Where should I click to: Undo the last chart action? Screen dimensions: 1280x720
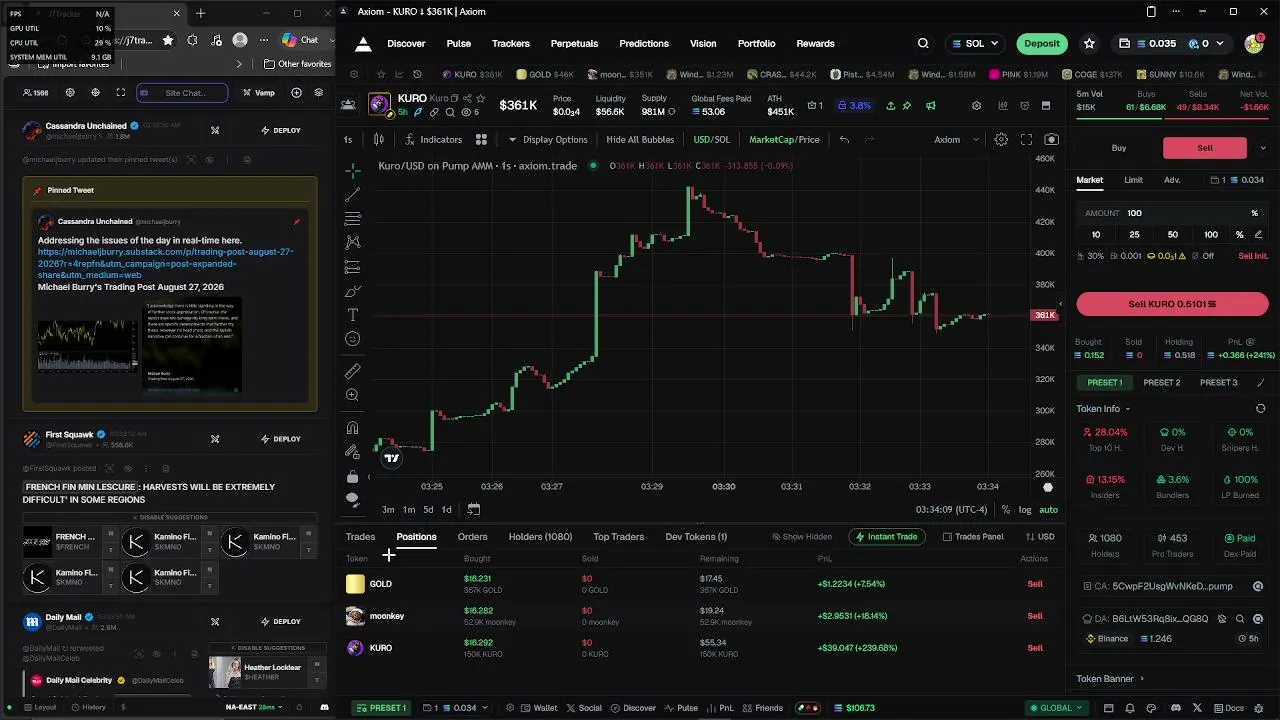pos(844,140)
